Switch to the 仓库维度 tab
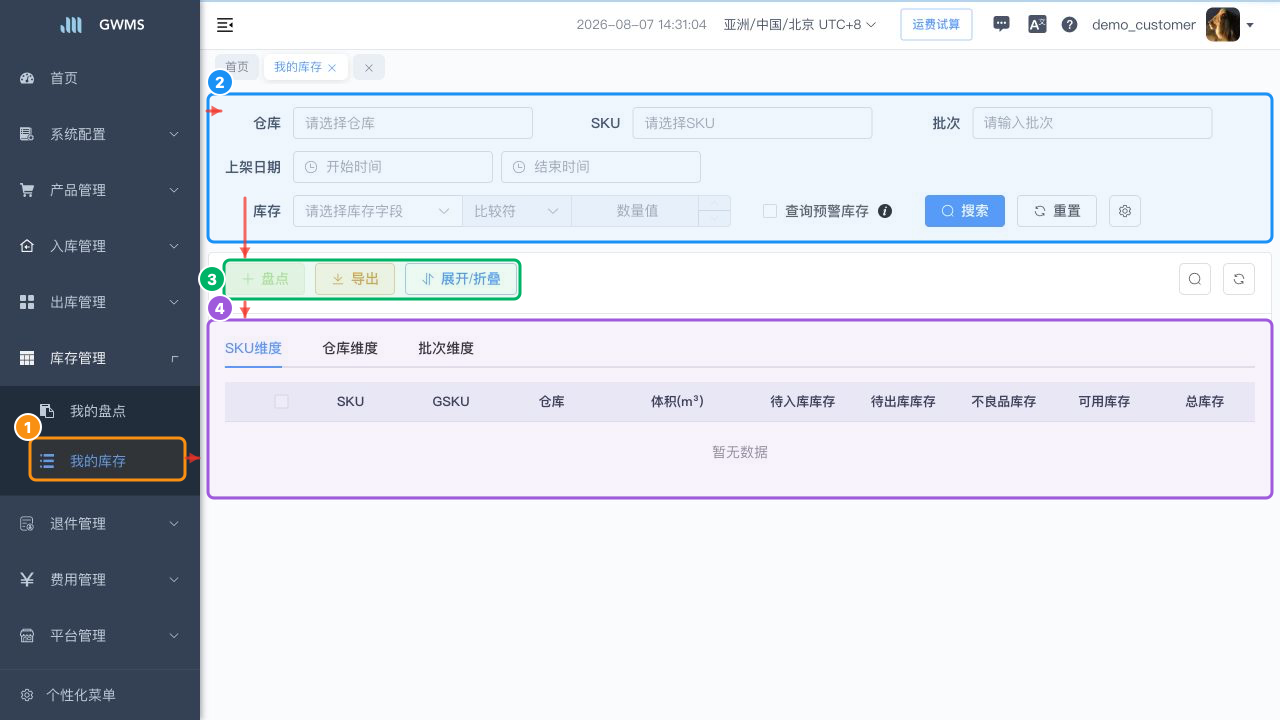Screen dimensions: 1280x720 [x=350, y=348]
